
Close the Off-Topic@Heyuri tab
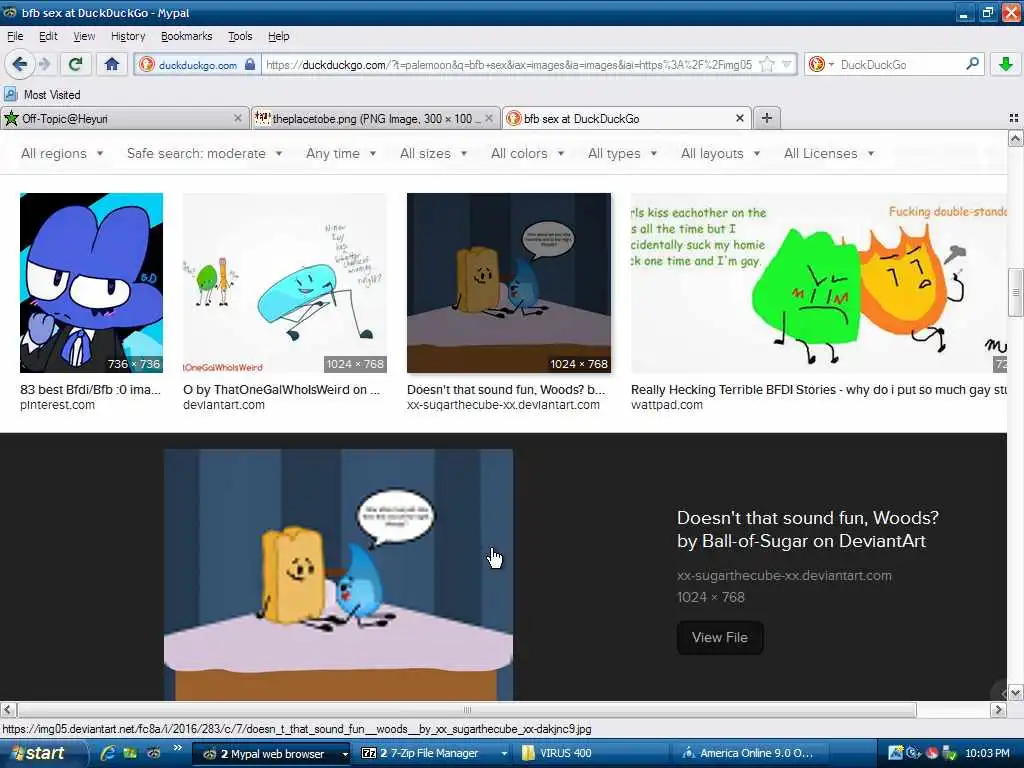pos(238,118)
